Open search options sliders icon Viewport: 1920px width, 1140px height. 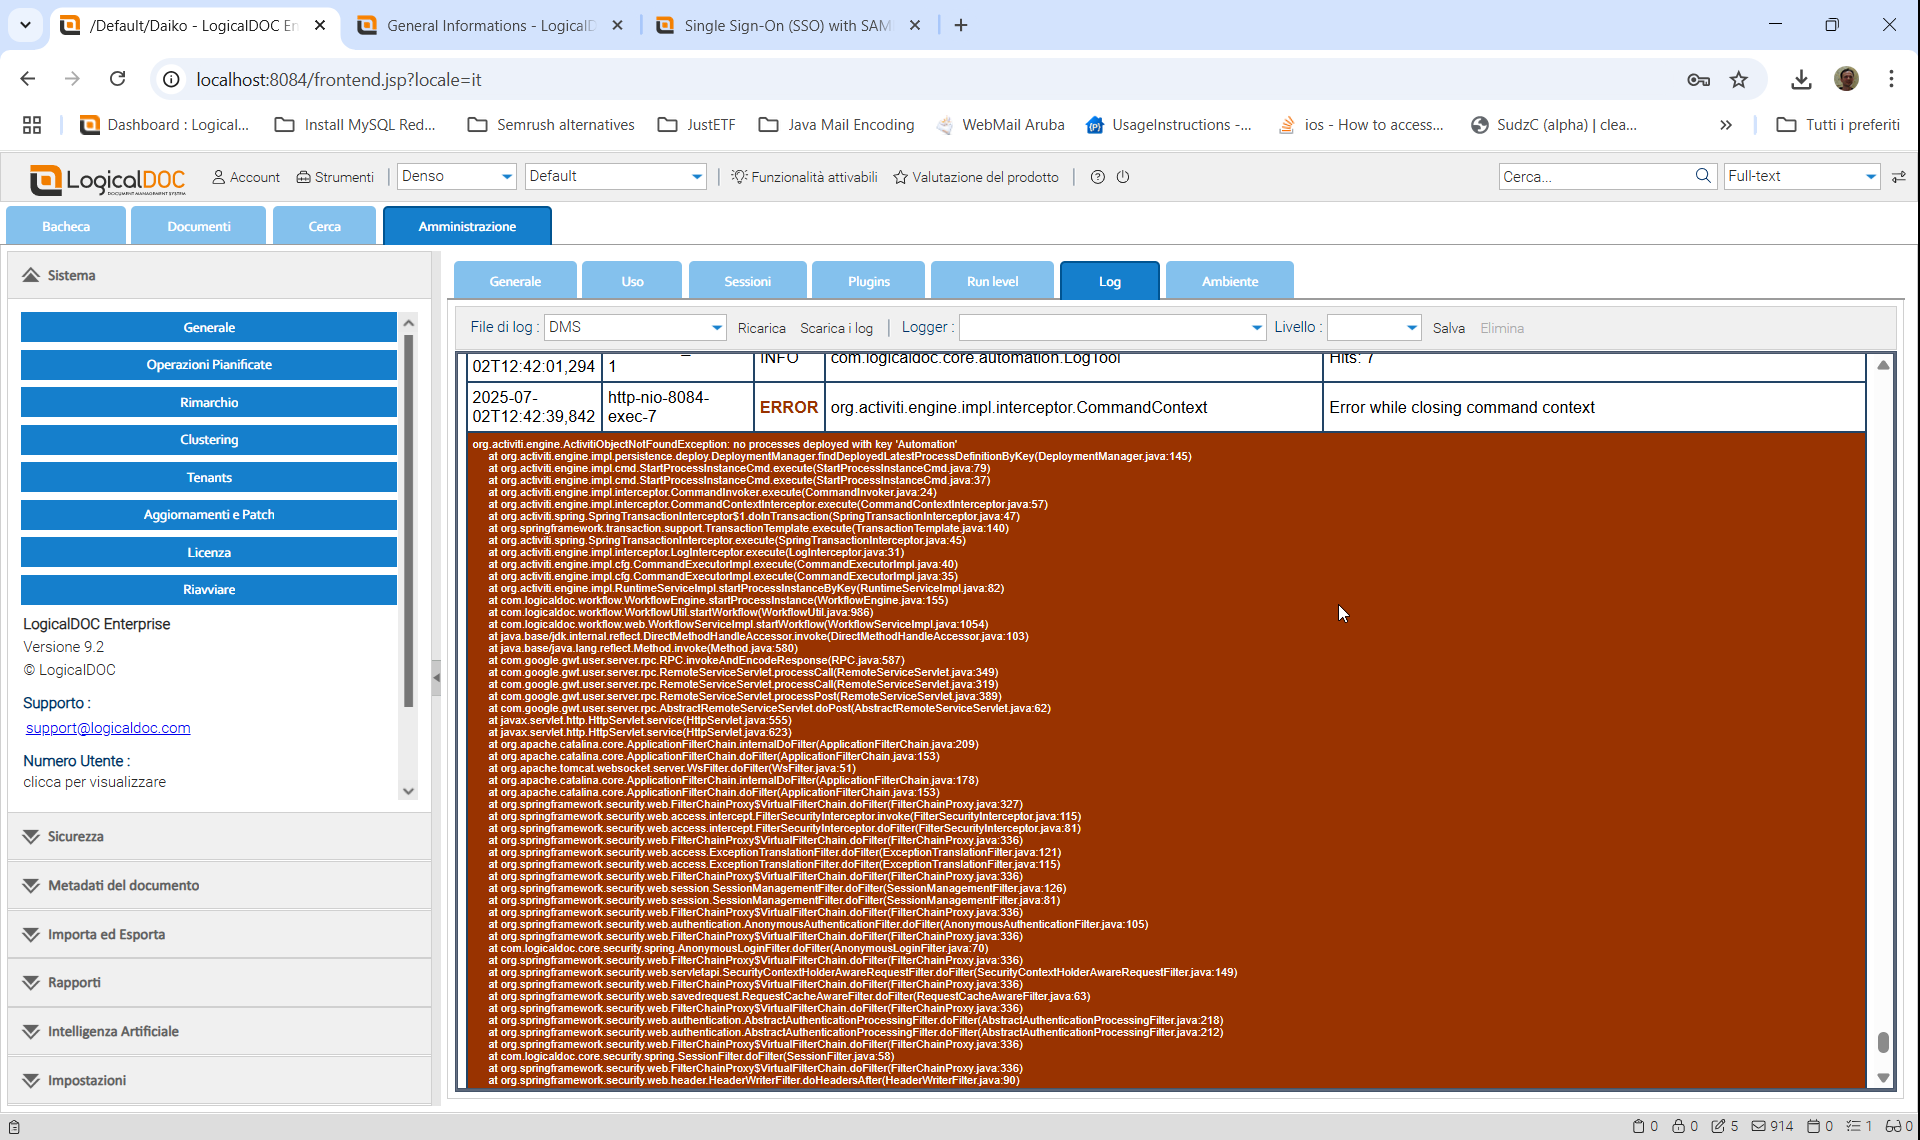pos(1899,177)
